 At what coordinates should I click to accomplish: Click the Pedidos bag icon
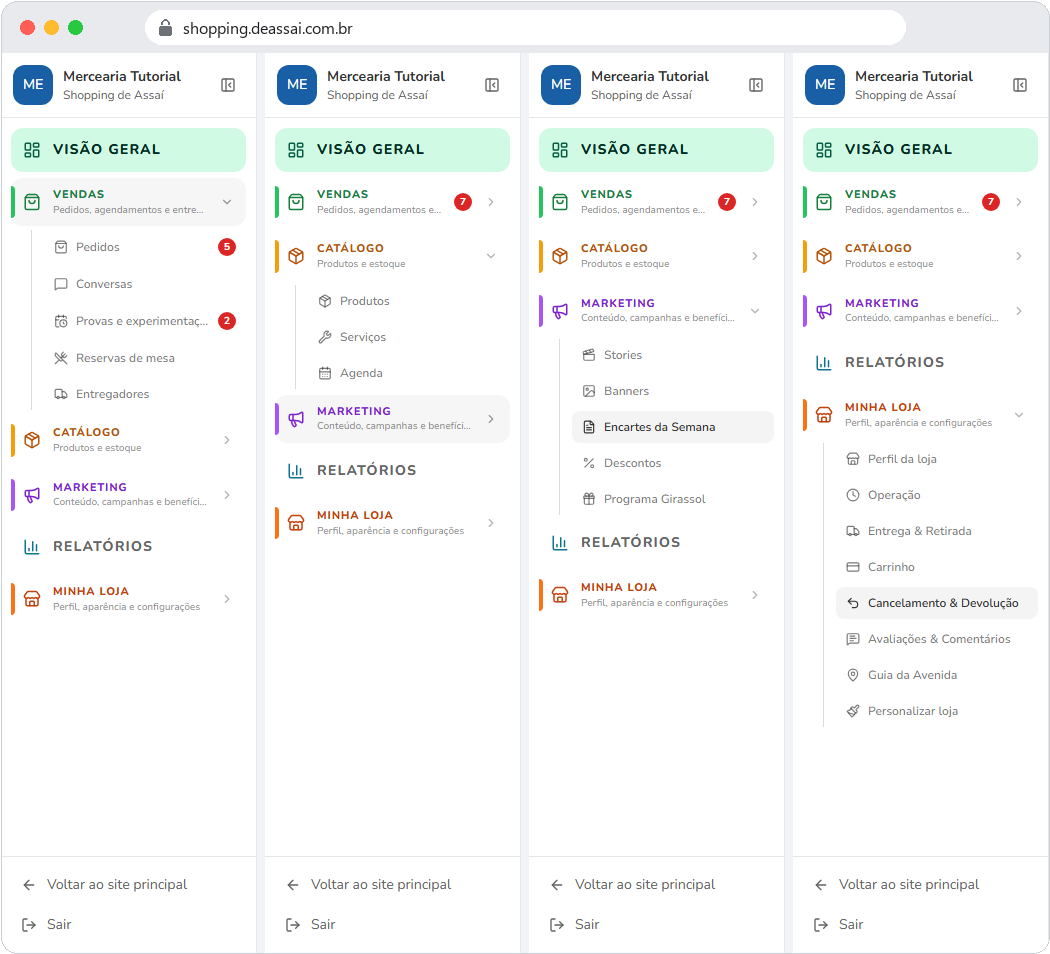click(61, 247)
